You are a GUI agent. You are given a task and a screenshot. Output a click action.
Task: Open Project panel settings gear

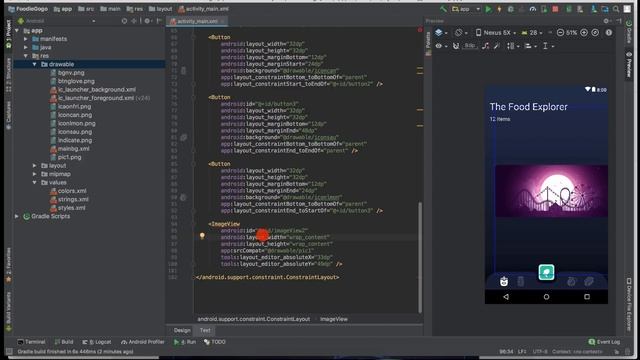coord(148,21)
